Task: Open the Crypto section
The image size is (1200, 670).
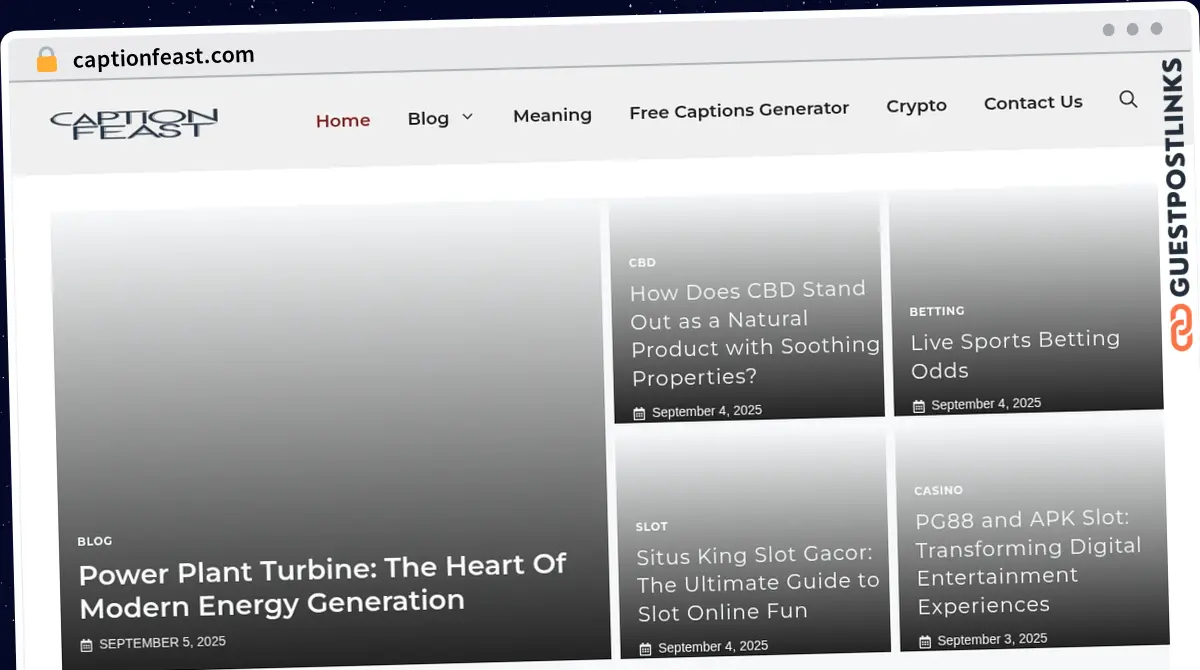Action: point(916,105)
